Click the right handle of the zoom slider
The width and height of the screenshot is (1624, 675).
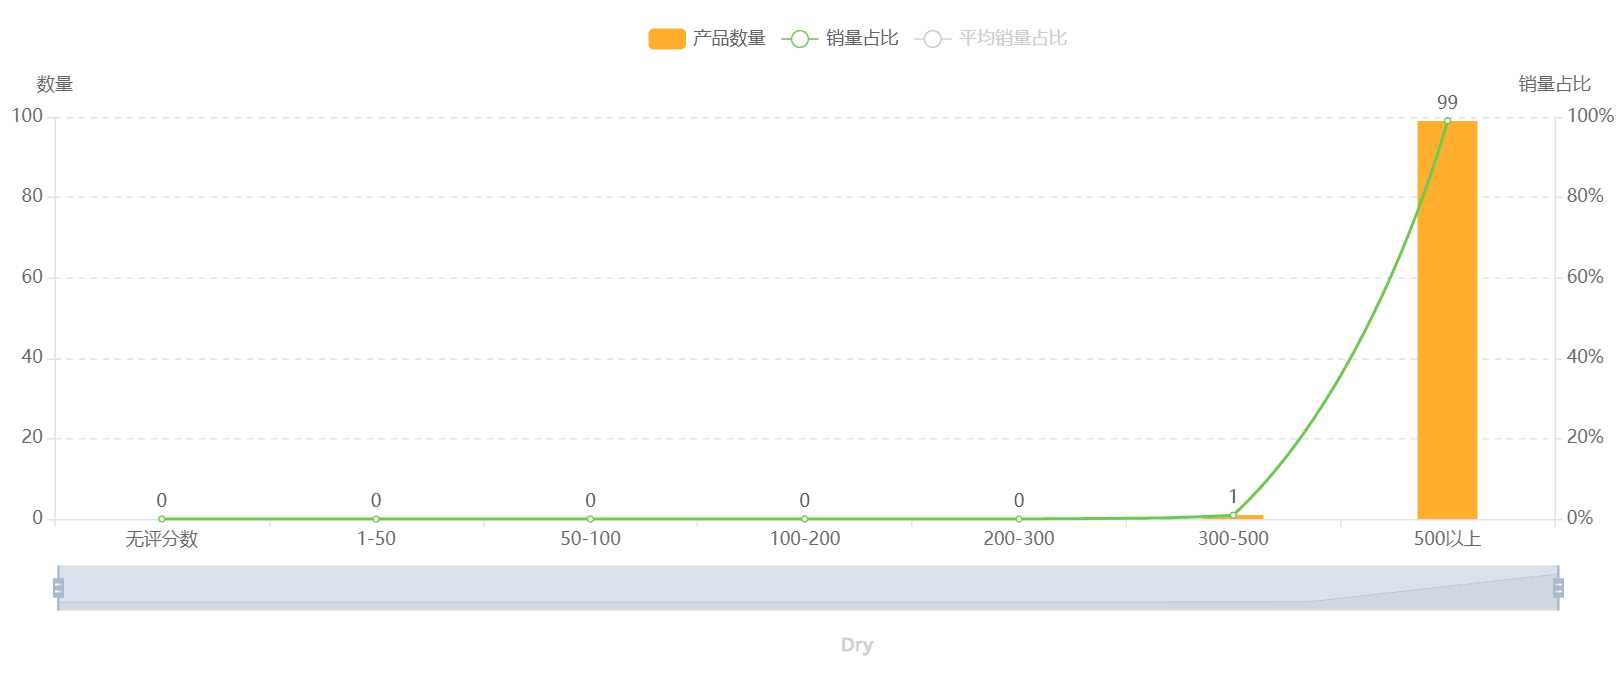(x=1558, y=588)
